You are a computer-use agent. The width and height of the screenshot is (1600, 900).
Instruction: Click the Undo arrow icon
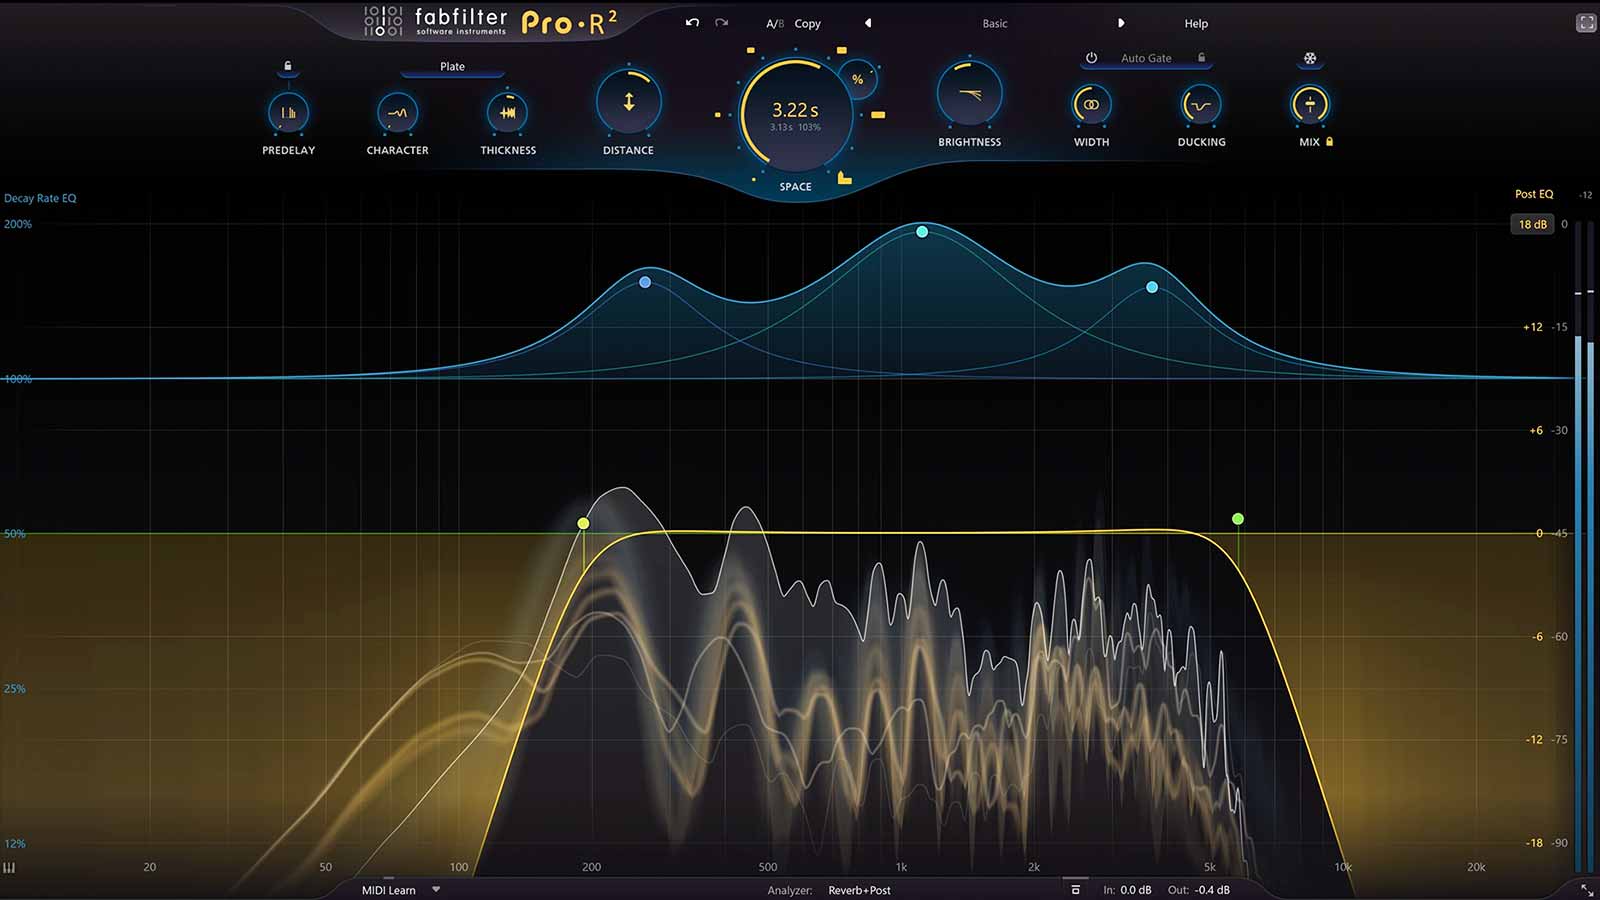(691, 22)
